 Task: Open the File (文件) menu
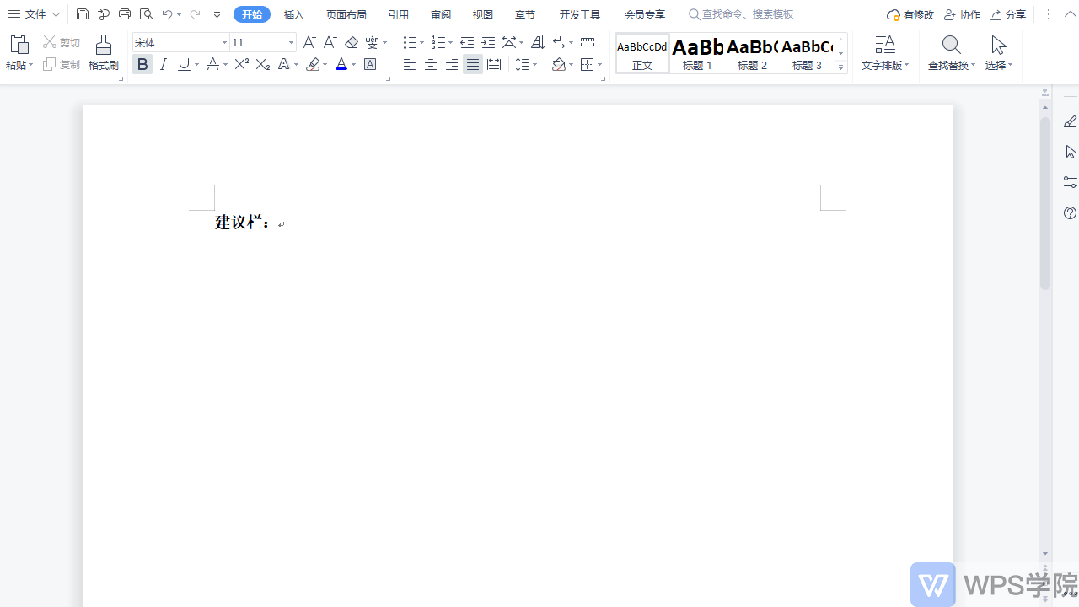tap(34, 14)
